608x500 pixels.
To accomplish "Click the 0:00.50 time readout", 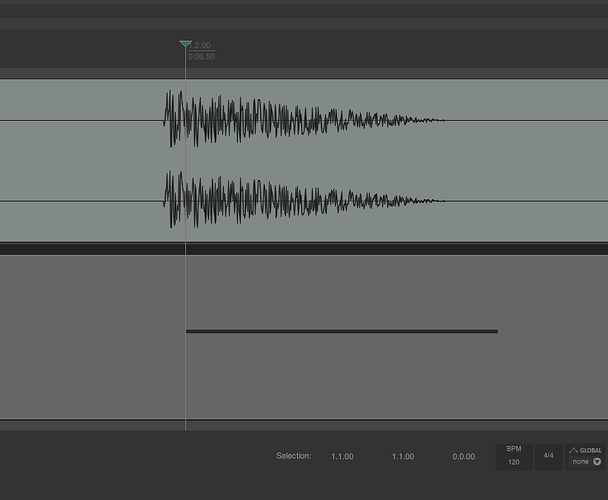I will 201,57.
